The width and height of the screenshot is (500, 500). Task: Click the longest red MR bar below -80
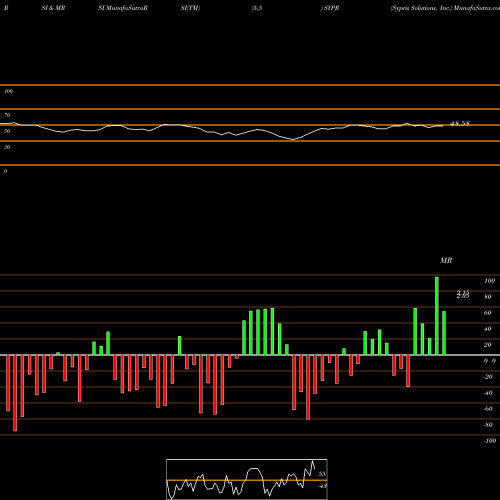pyautogui.click(x=15, y=393)
